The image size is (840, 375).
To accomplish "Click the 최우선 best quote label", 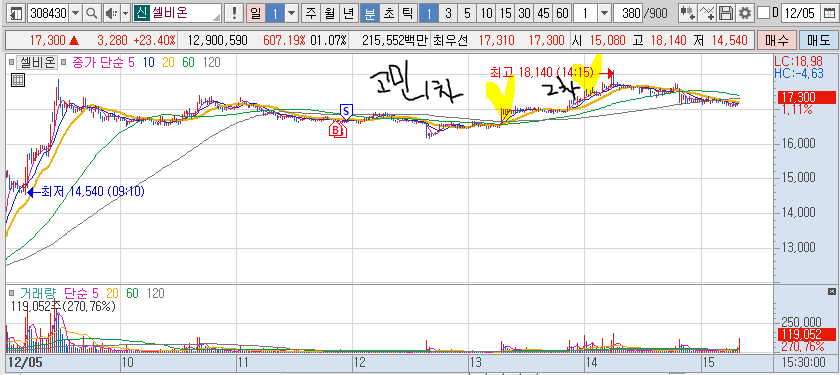I will coord(451,40).
